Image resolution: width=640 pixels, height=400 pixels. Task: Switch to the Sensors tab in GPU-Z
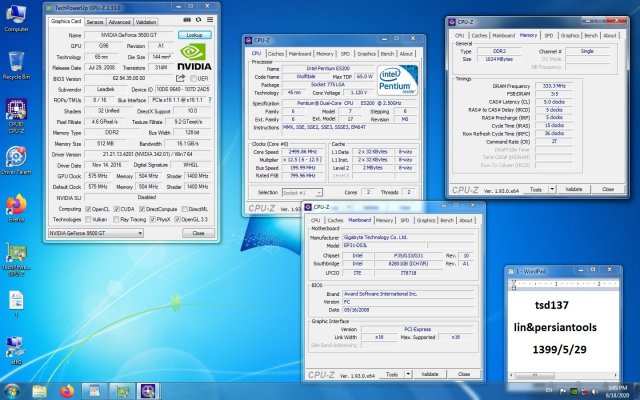[95, 20]
